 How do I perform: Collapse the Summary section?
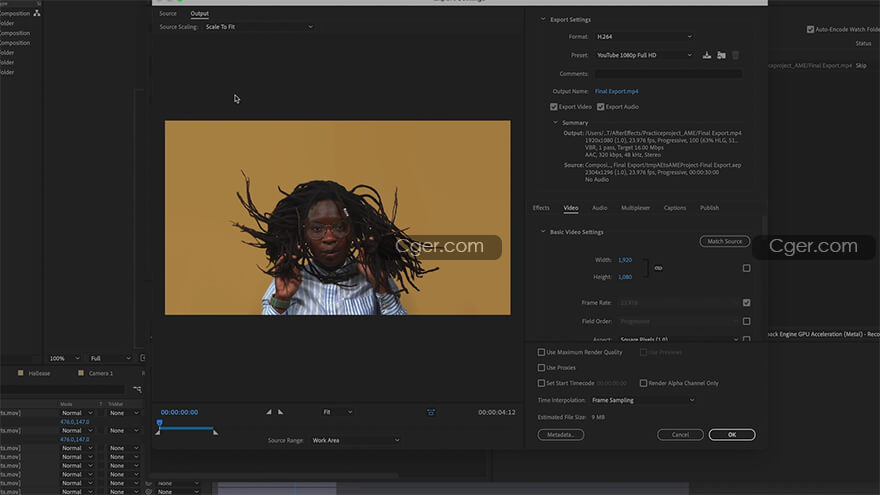556,122
